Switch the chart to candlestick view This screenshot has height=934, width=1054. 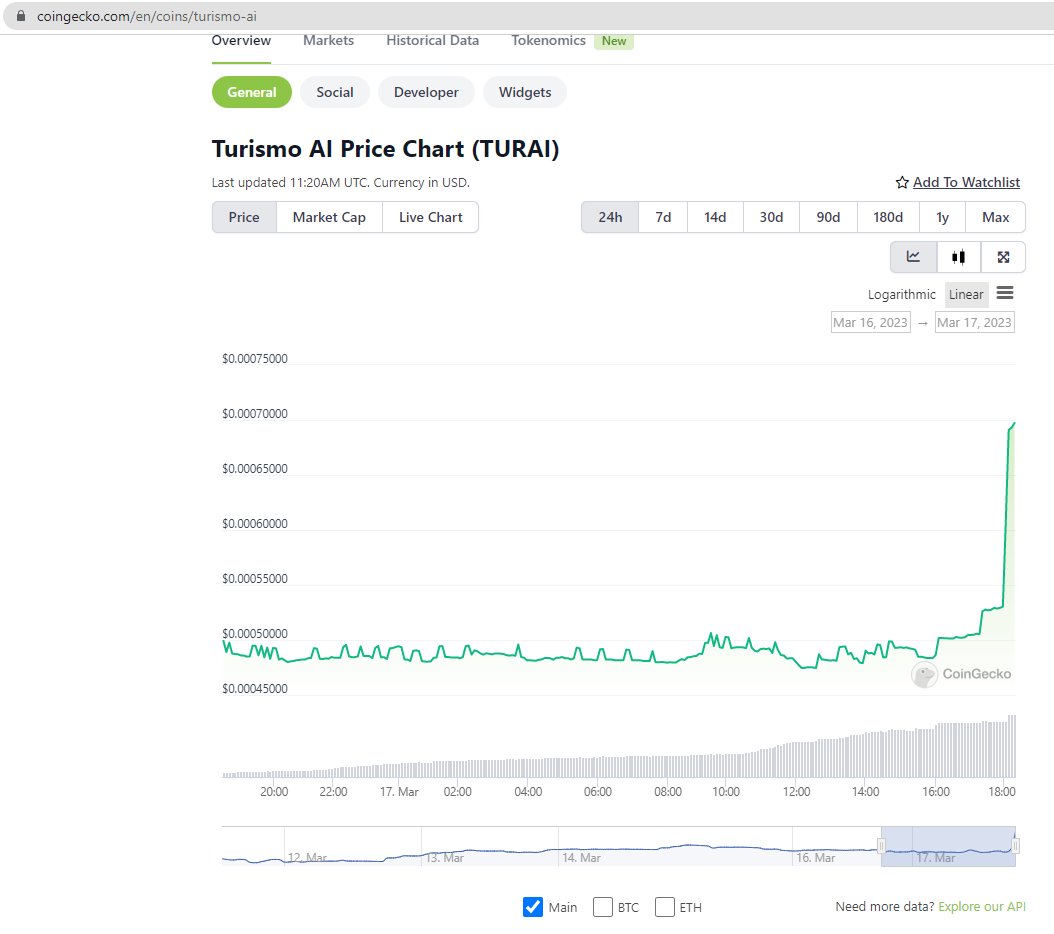coord(957,257)
